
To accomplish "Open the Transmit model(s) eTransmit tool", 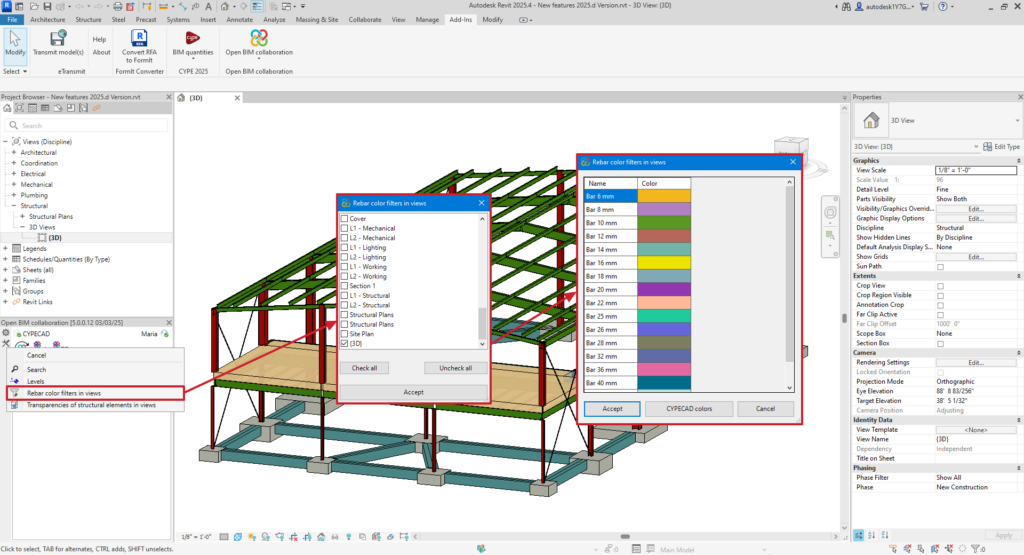I will click(x=58, y=43).
